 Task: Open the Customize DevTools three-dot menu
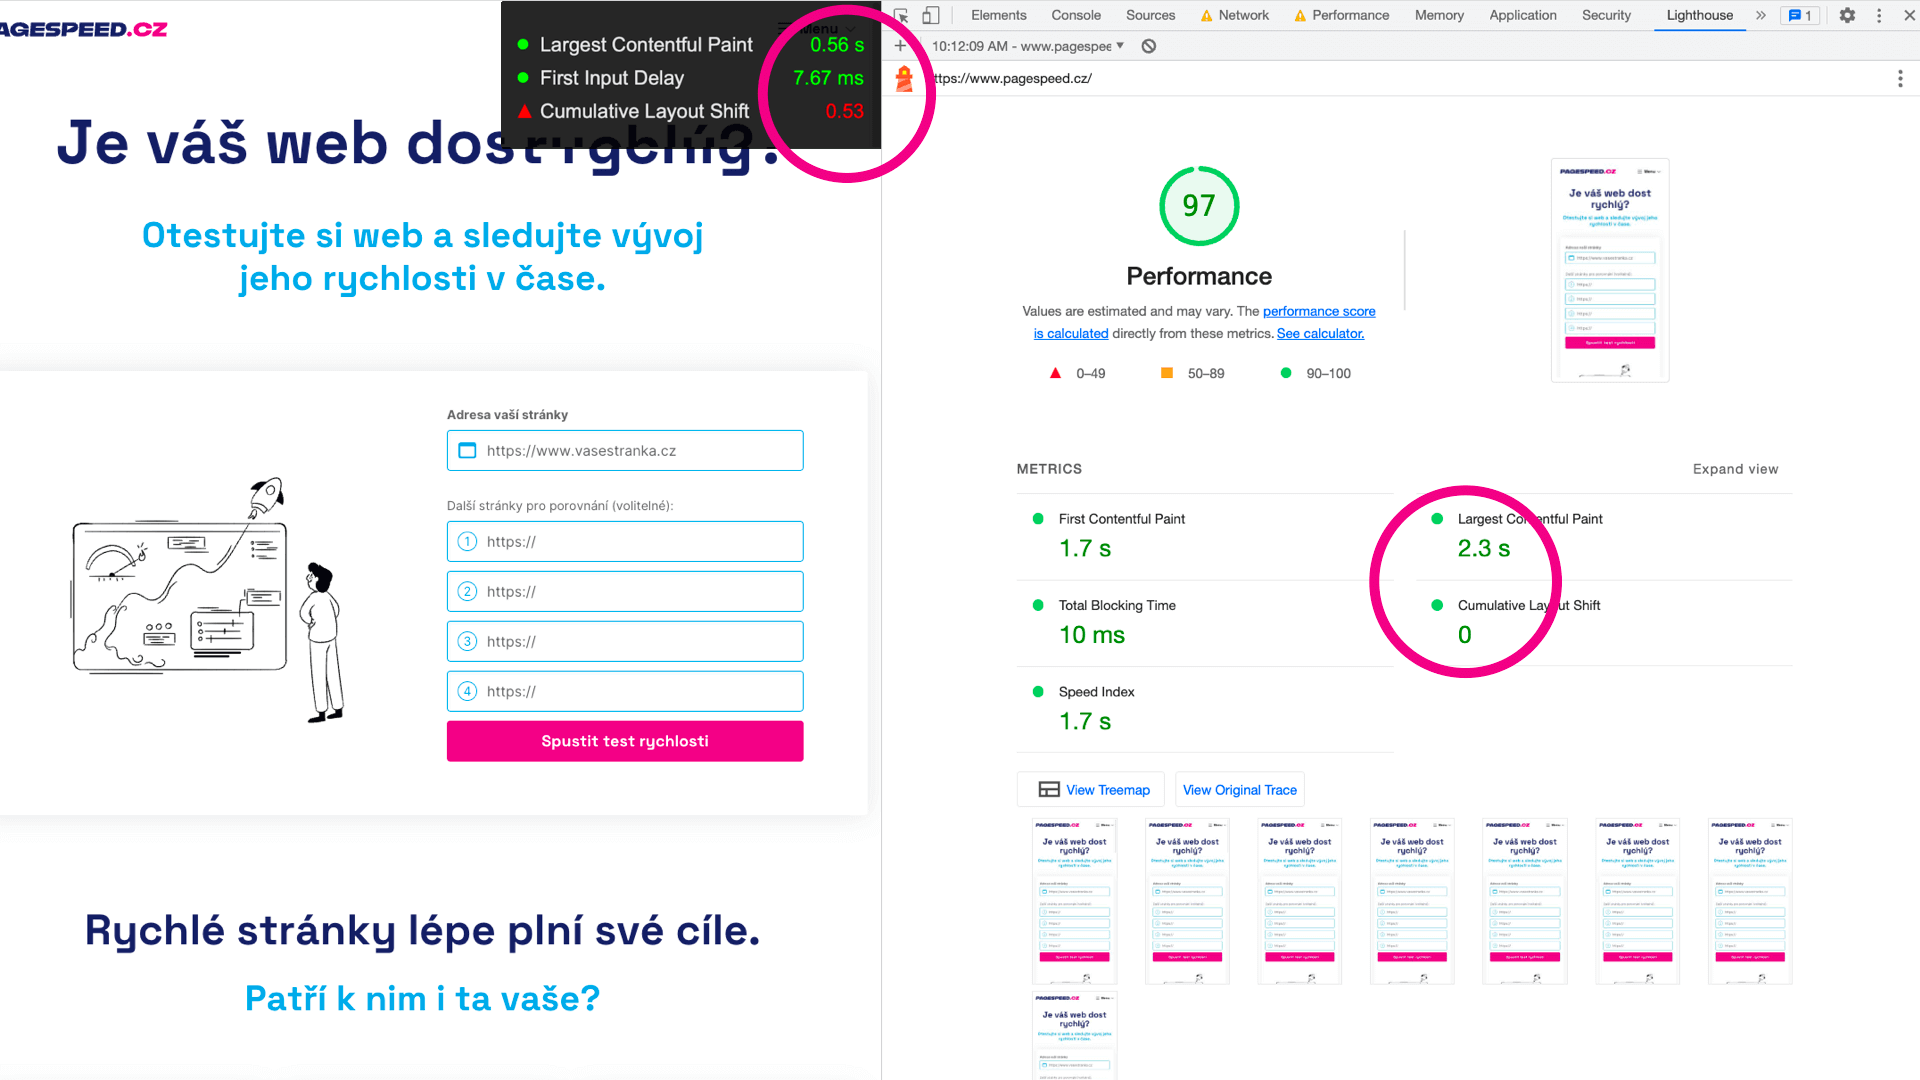[1880, 15]
